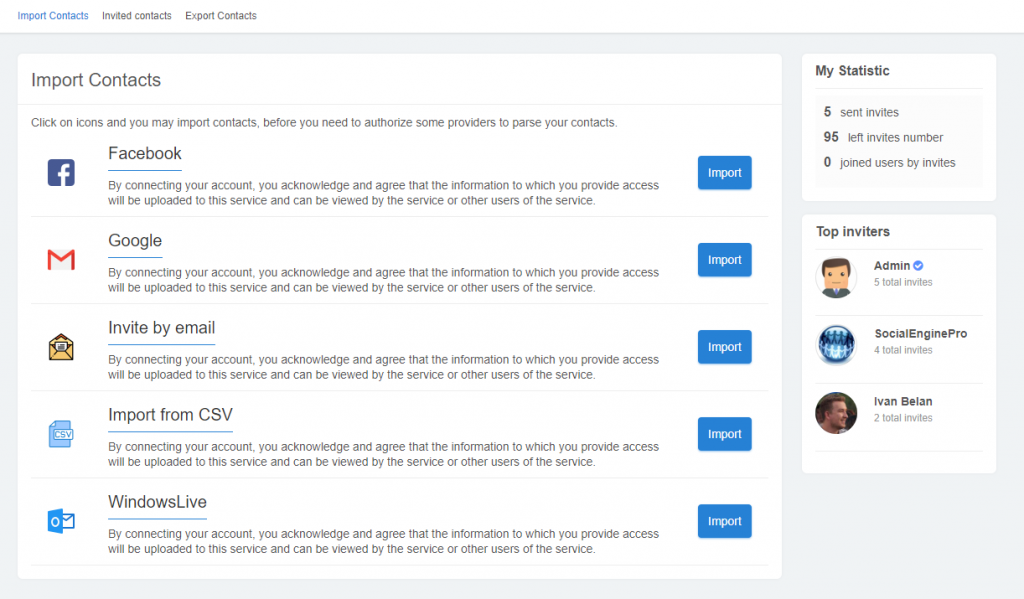Click Import for Invite by email
The width and height of the screenshot is (1024, 599).
point(724,347)
